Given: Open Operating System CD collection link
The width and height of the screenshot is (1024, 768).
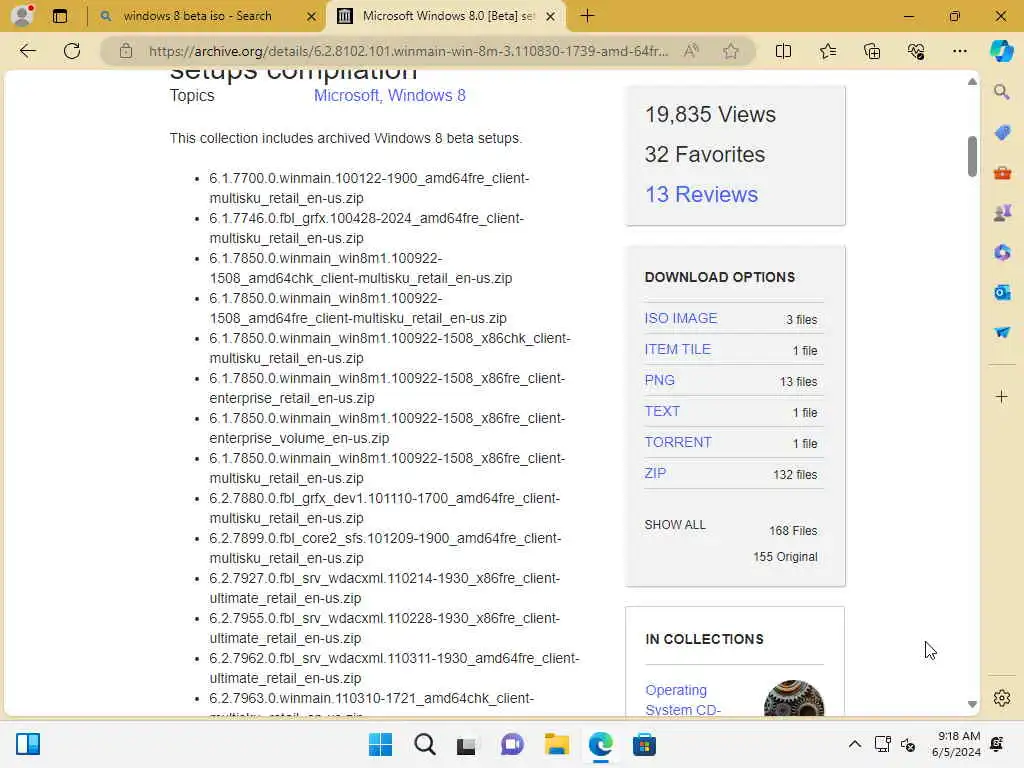Looking at the screenshot, I should [x=683, y=700].
